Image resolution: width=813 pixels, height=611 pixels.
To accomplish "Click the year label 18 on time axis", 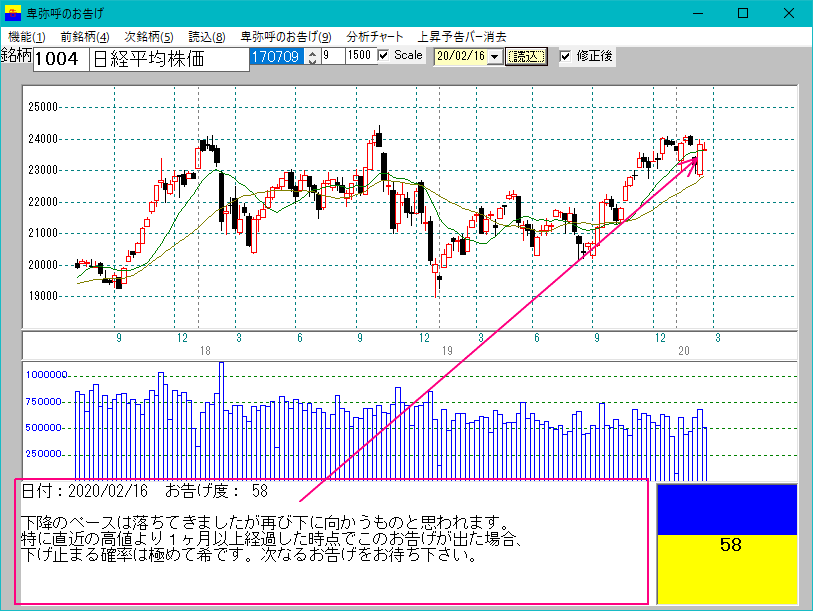I will coord(205,351).
